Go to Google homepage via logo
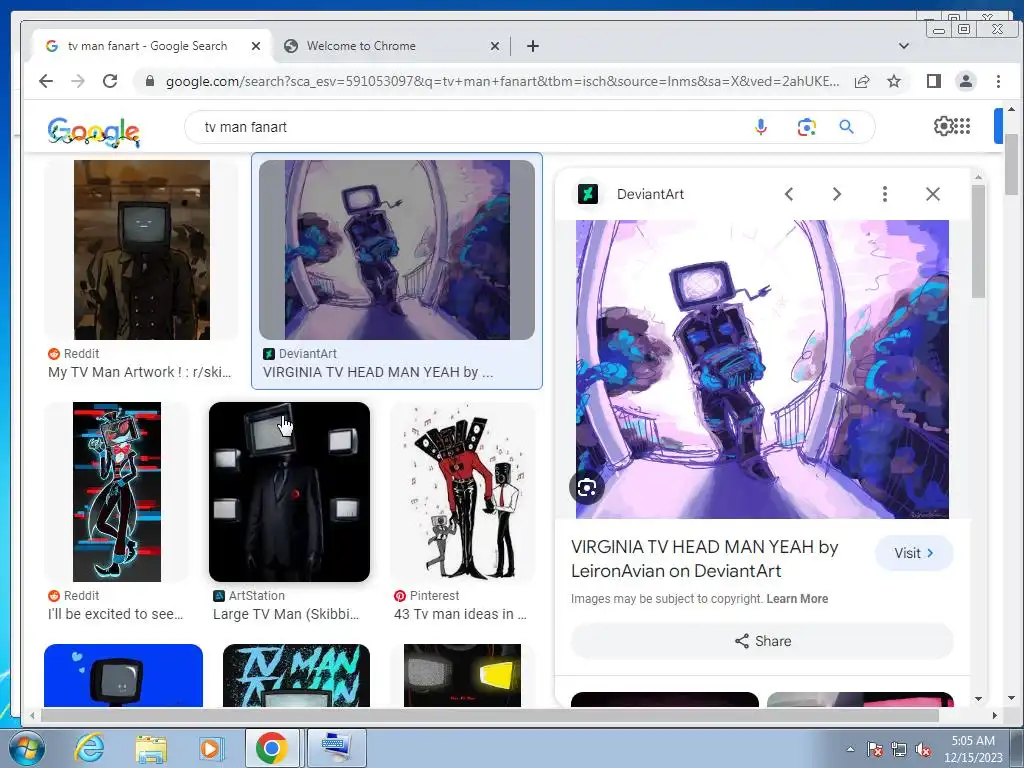Screen dimensions: 1024x768 tap(93, 131)
